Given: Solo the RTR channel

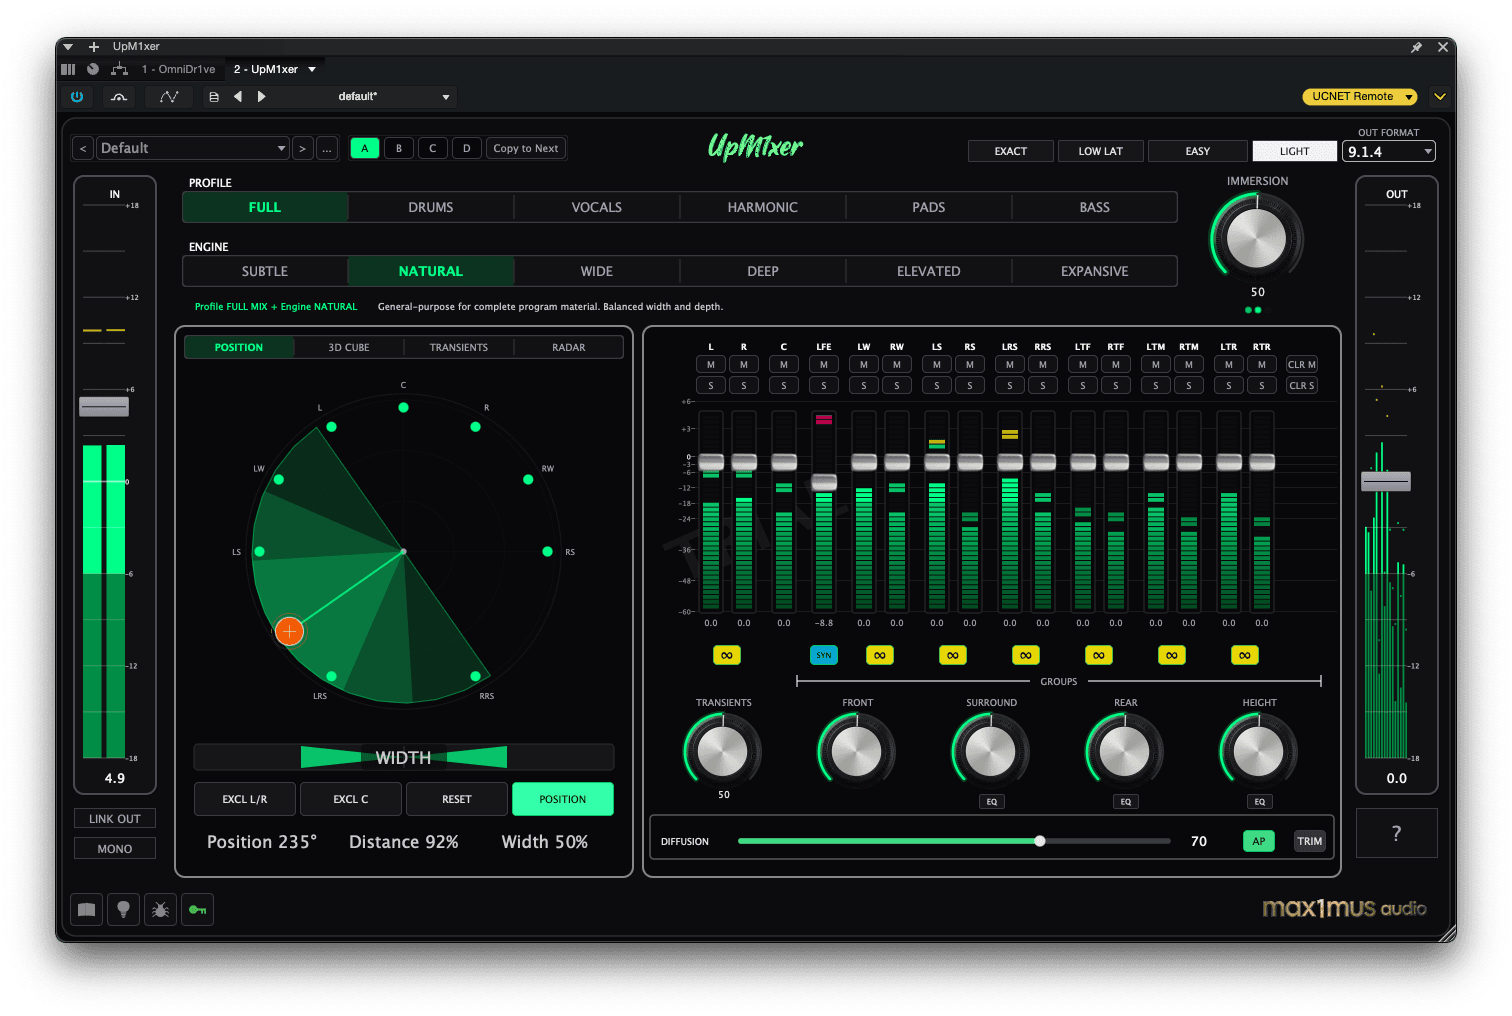Looking at the screenshot, I should click(x=1262, y=386).
